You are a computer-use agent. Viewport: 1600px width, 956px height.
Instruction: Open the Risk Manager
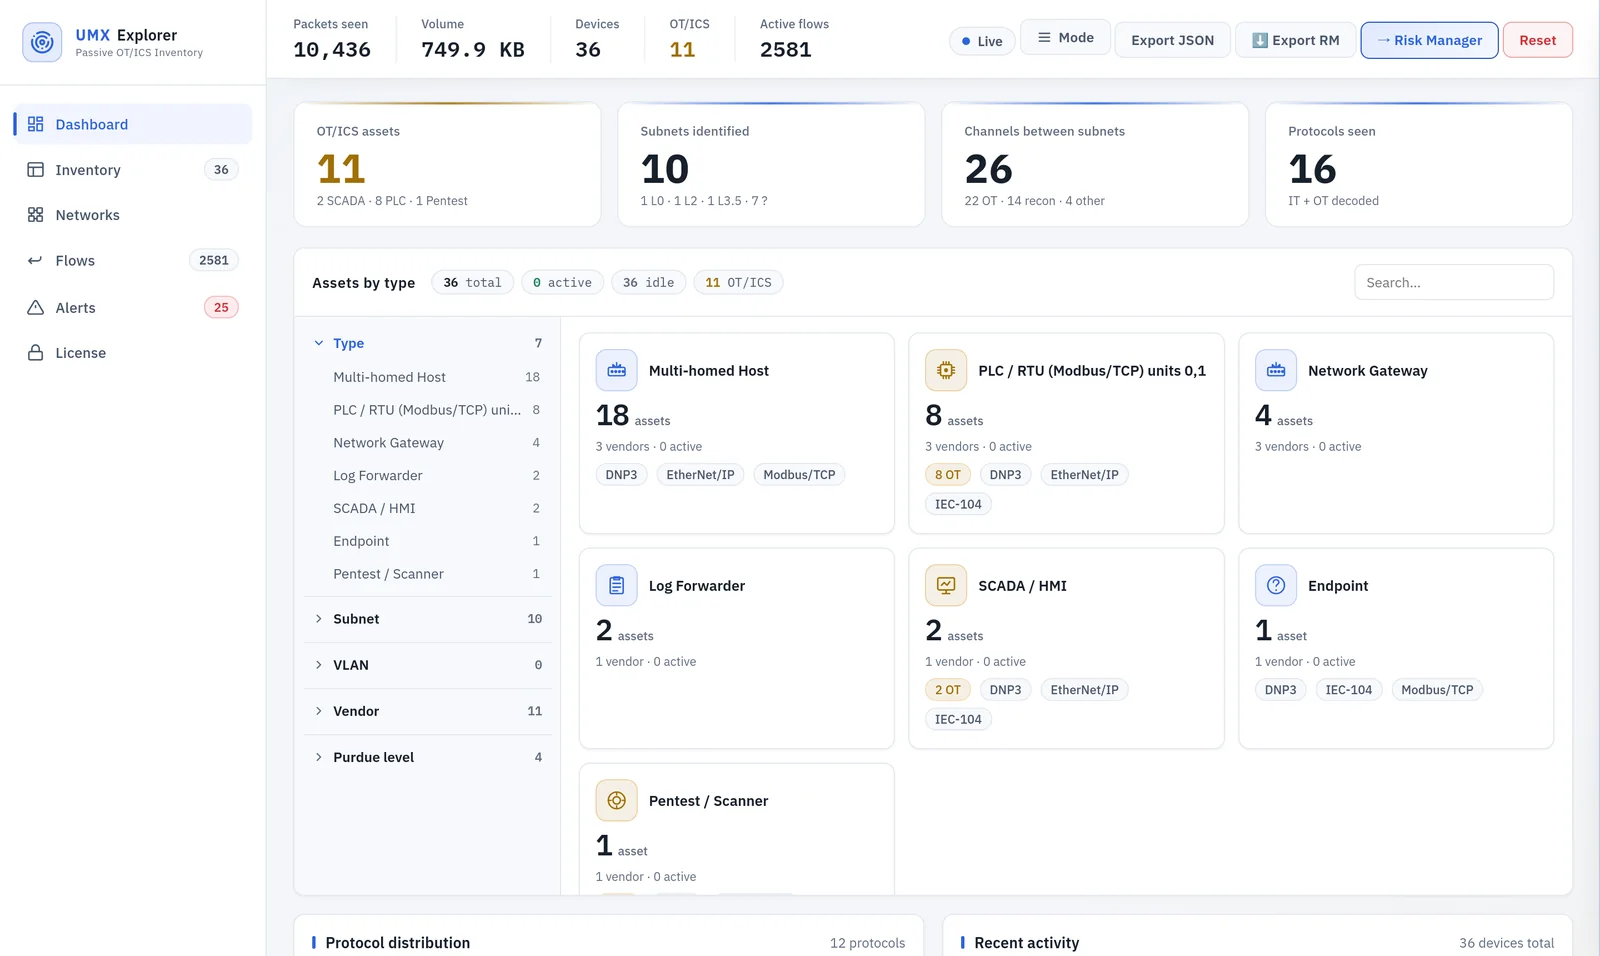(1429, 40)
